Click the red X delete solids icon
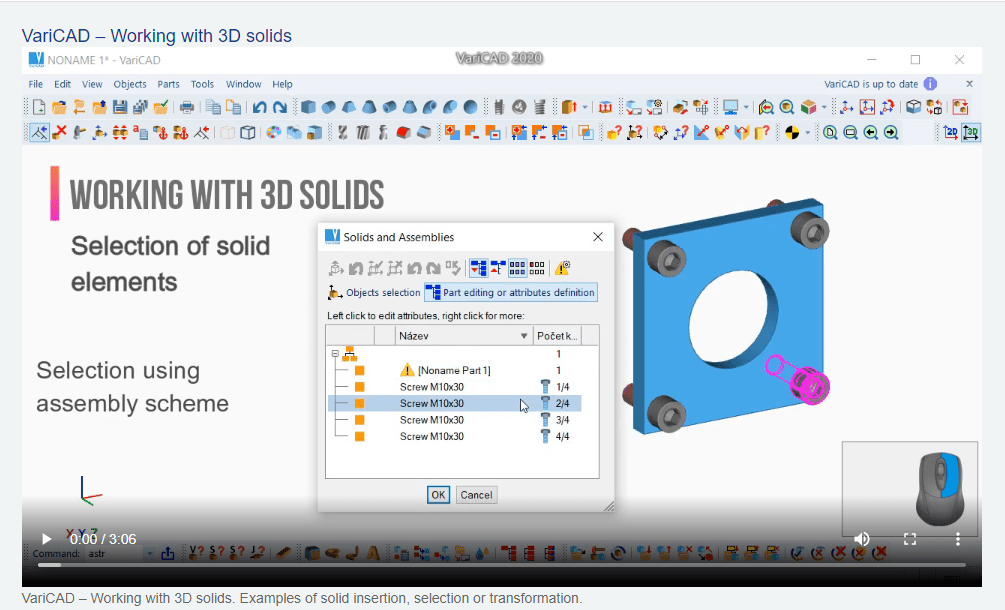1005x610 pixels. tap(60, 133)
